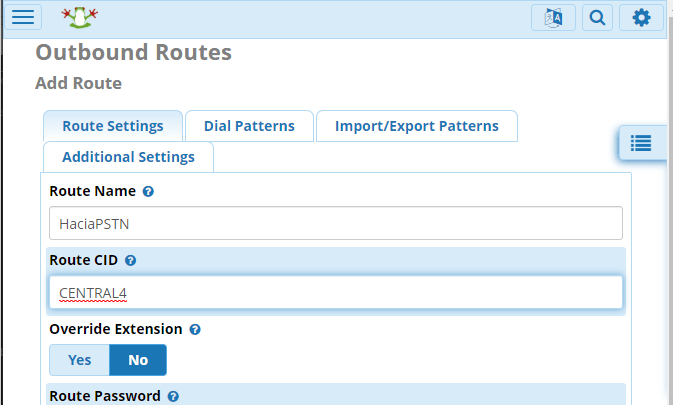Show help for Override Extension

tap(195, 328)
